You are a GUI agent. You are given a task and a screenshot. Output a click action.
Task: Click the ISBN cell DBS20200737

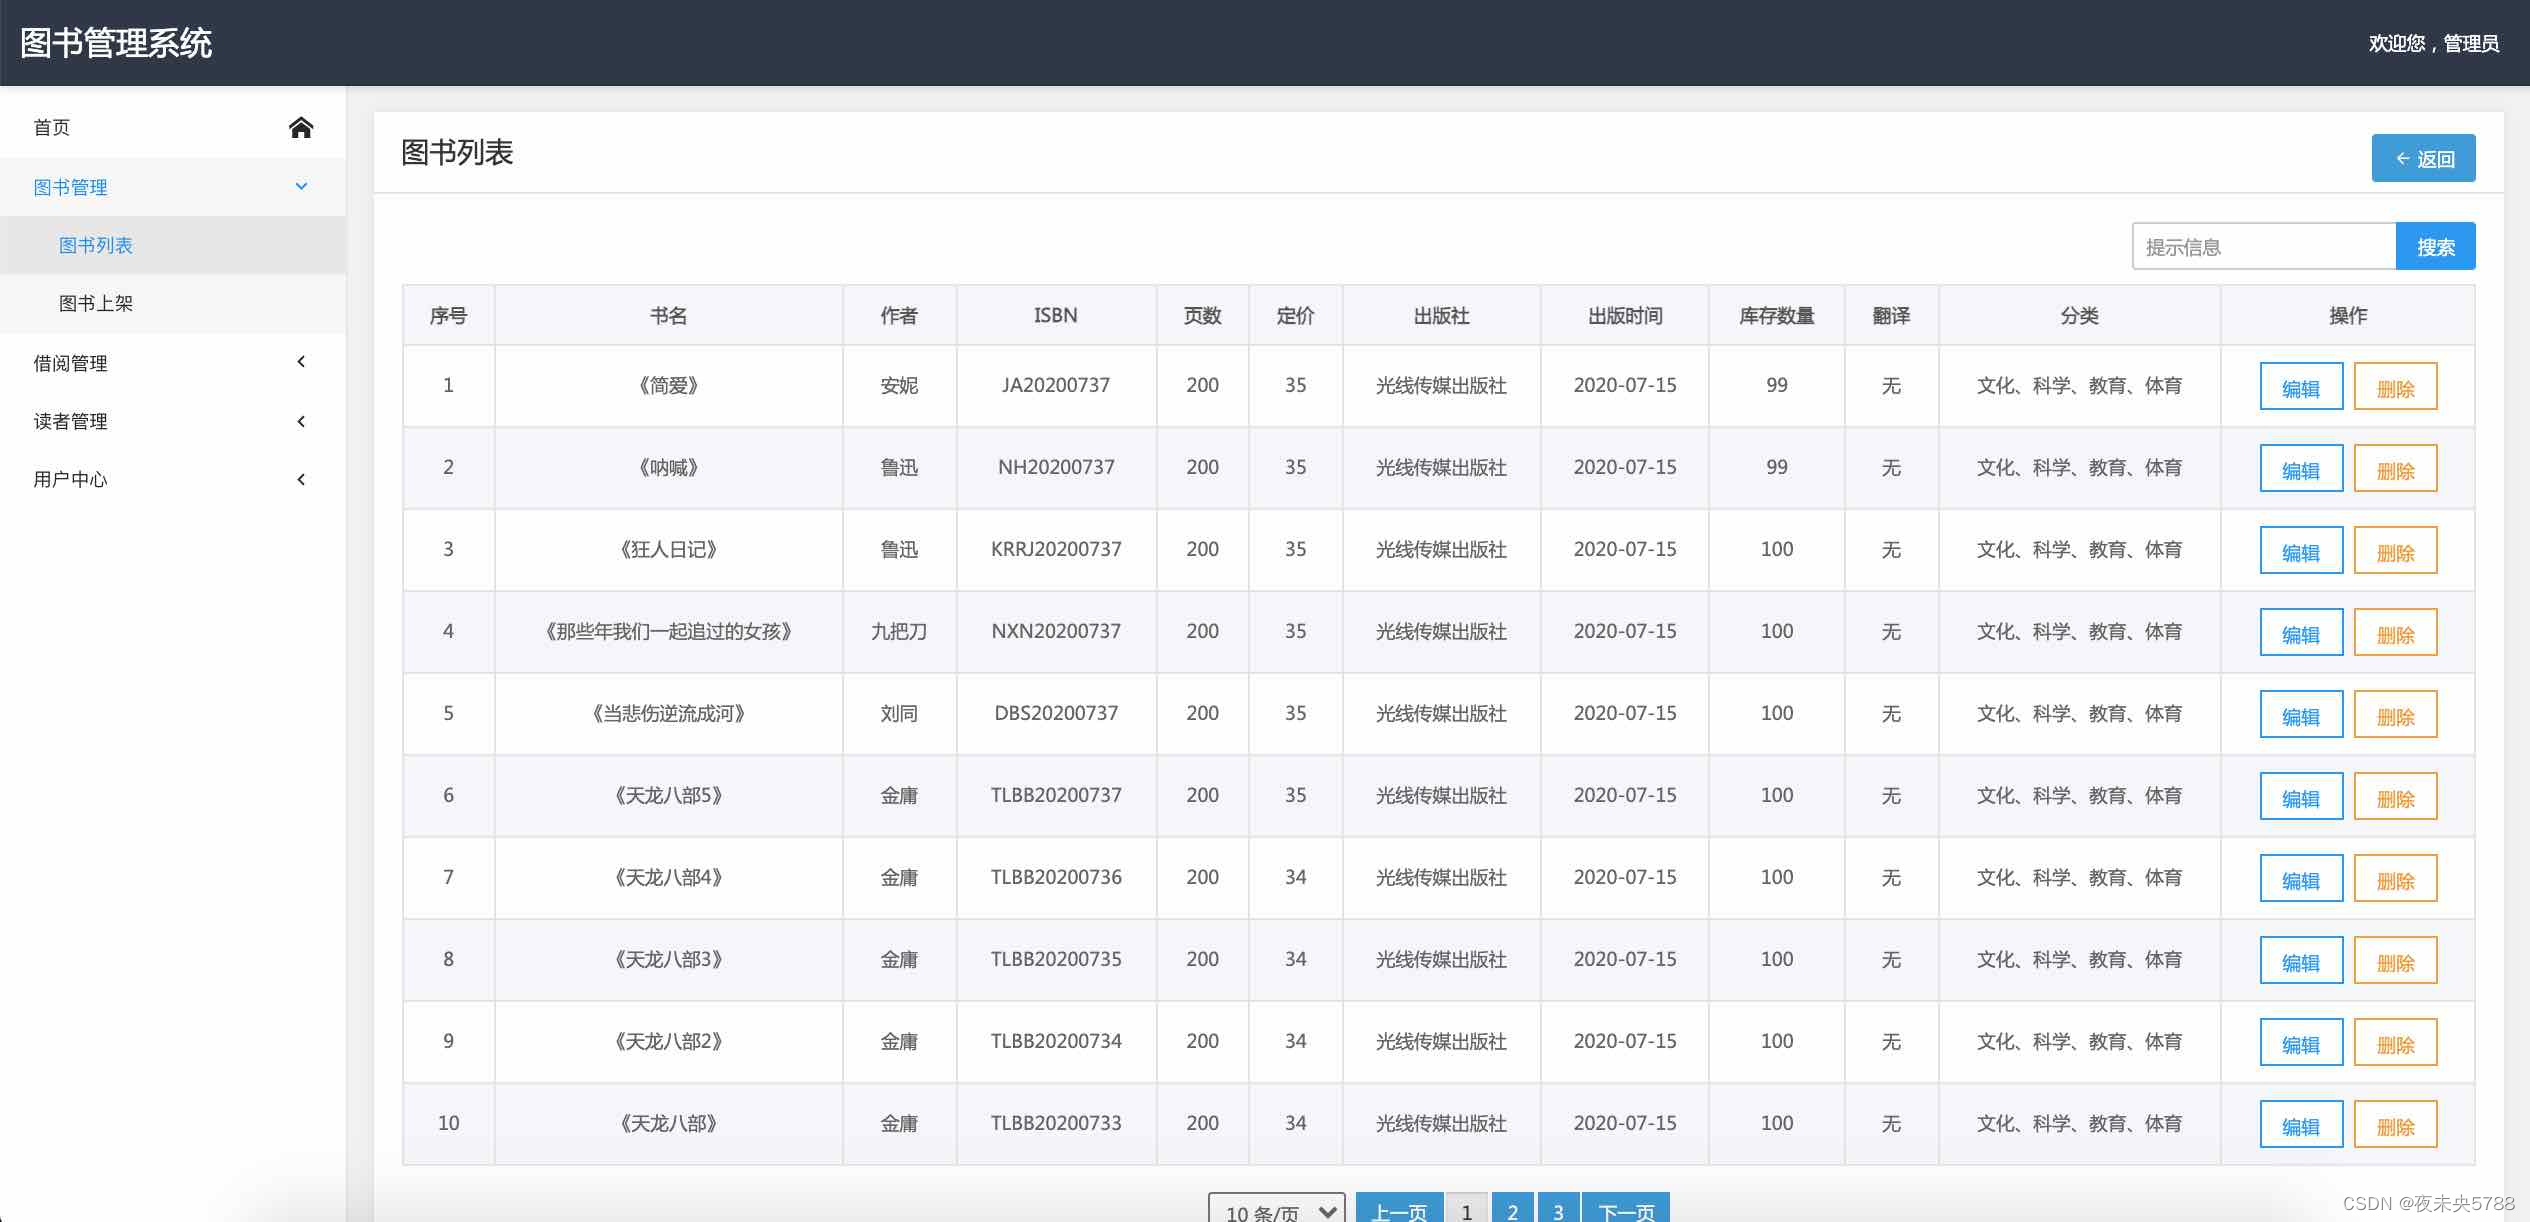coord(1056,713)
